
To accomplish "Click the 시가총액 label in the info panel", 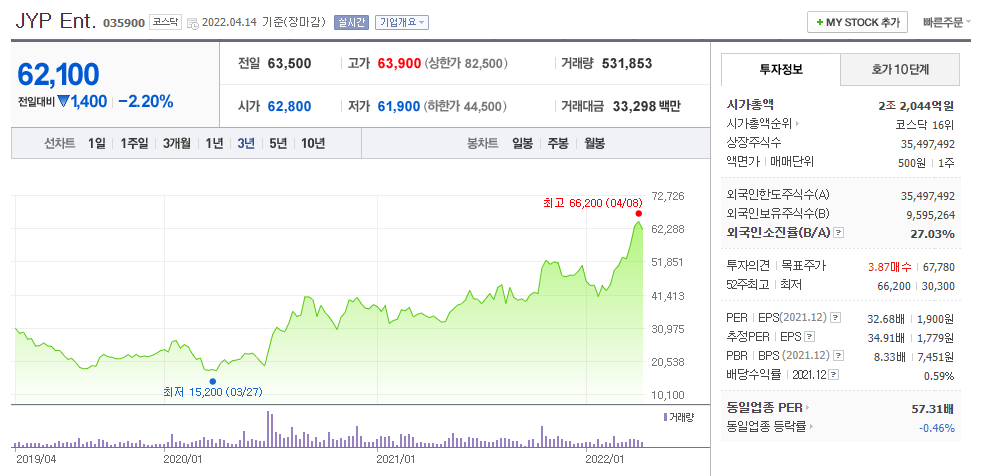I will click(x=750, y=105).
